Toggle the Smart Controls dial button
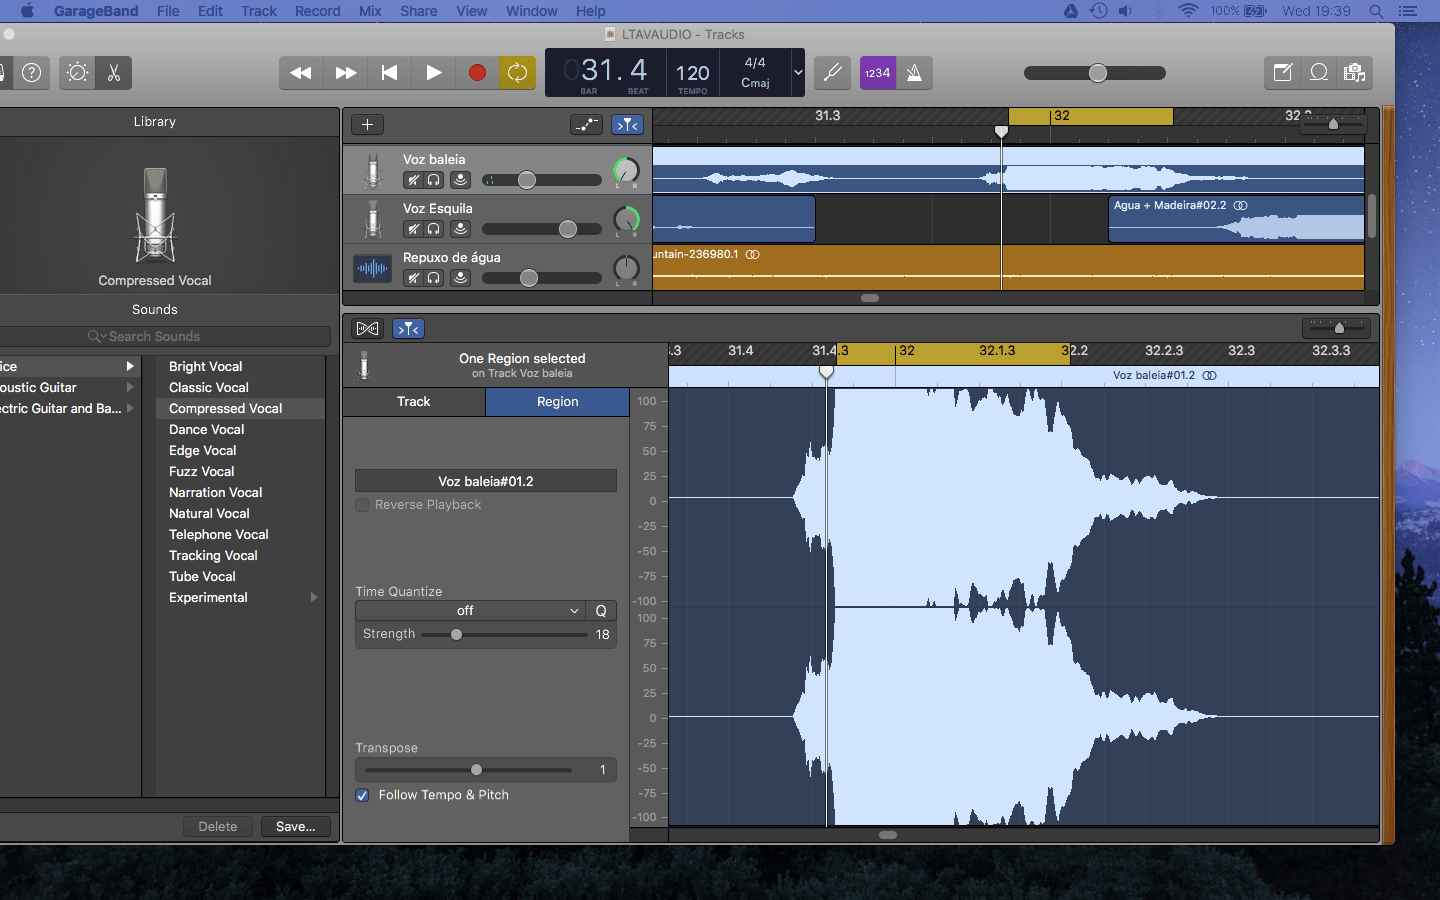1440x900 pixels. click(x=78, y=73)
